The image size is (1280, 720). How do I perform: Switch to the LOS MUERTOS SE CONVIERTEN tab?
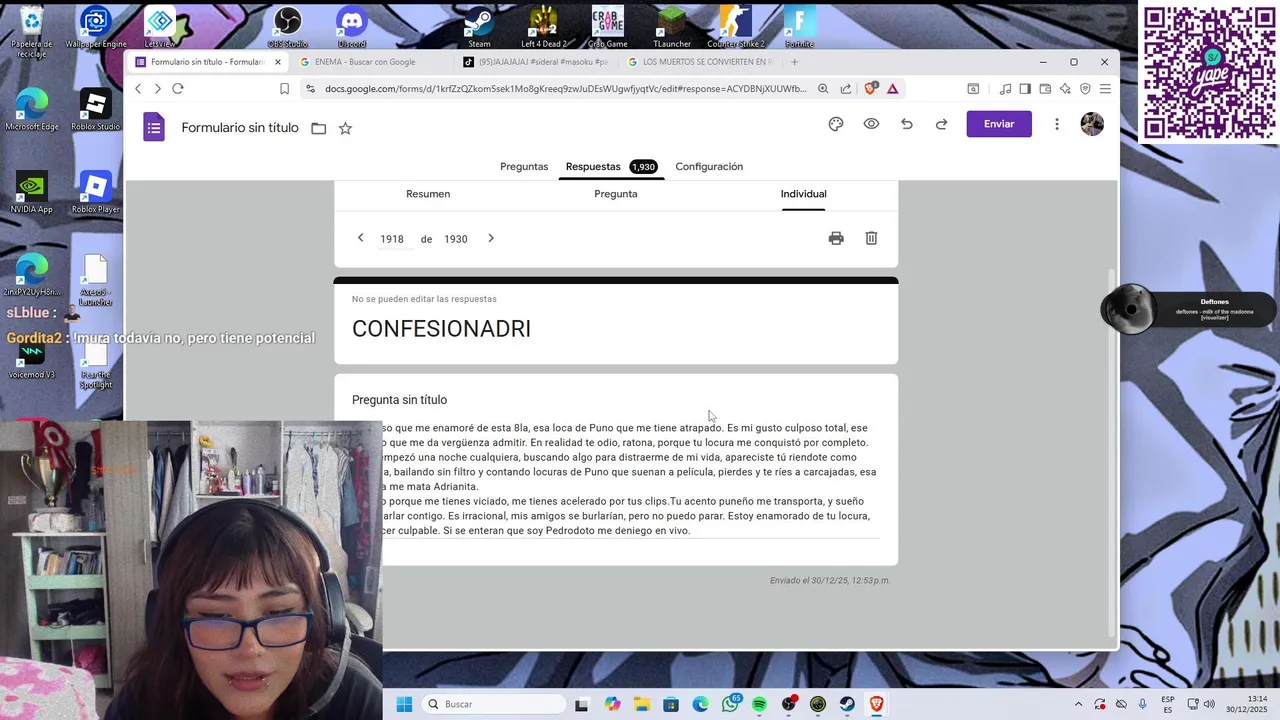click(x=700, y=62)
